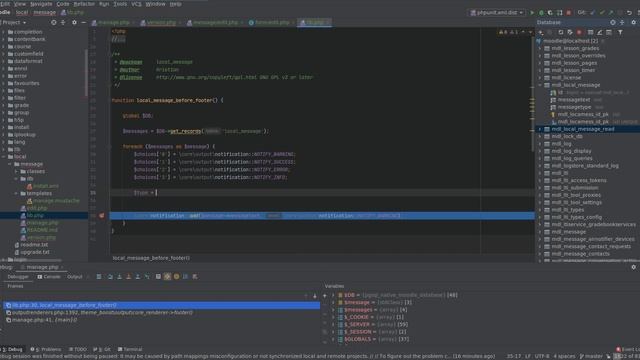This screenshot has width=640, height=360.
Task: Collapse the message folder in project tree
Action: pos(10,164)
